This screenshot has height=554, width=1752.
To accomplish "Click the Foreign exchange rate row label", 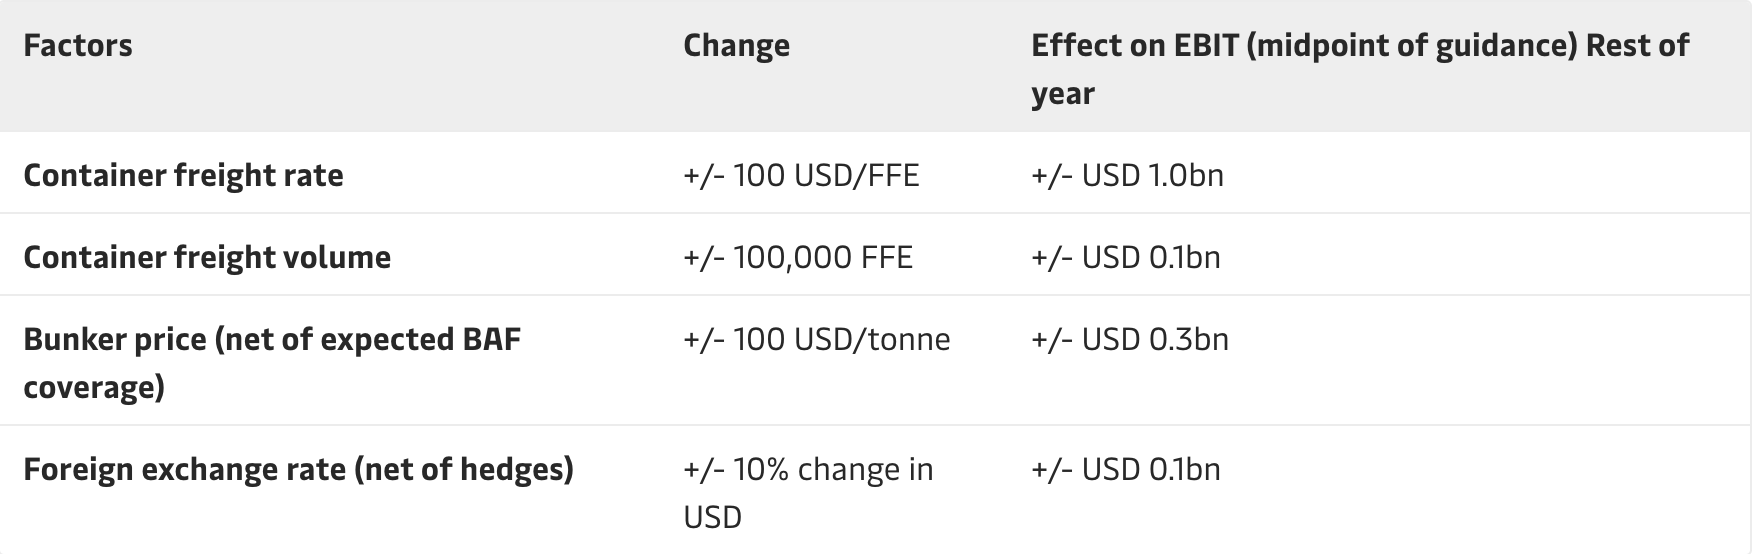I will (298, 470).
